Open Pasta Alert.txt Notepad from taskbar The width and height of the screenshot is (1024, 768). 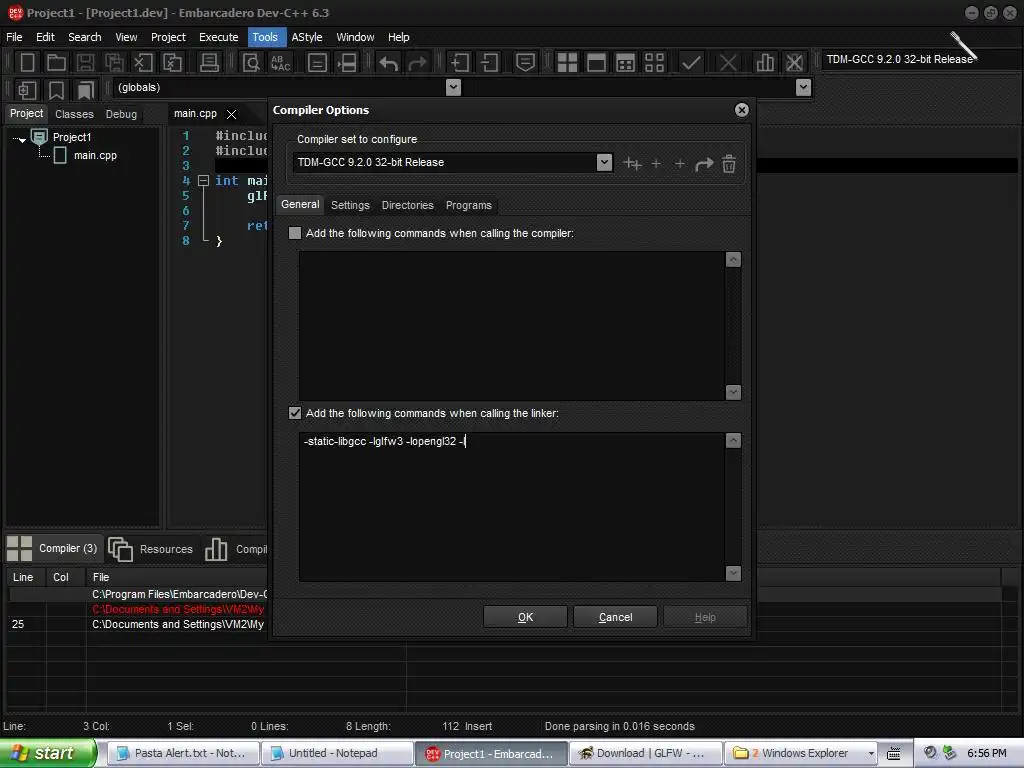pyautogui.click(x=184, y=754)
